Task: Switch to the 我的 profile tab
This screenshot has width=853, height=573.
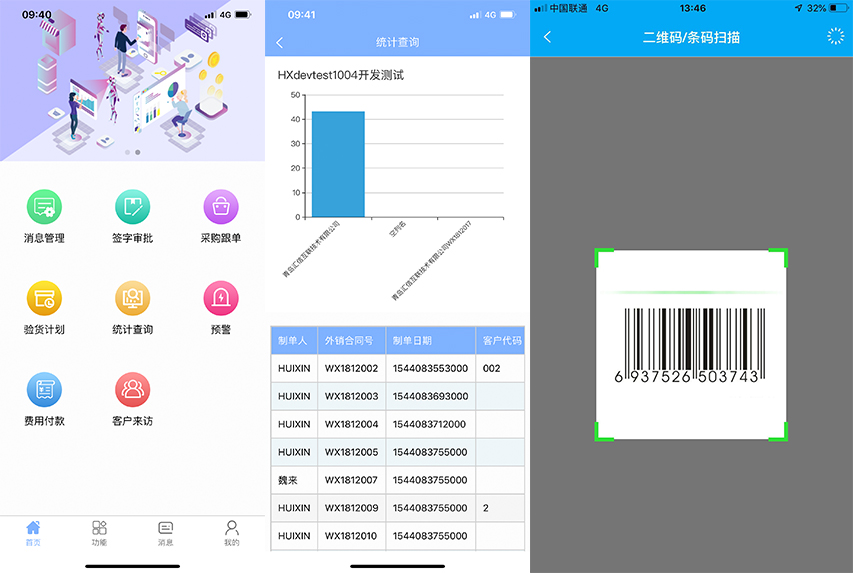Action: click(232, 533)
